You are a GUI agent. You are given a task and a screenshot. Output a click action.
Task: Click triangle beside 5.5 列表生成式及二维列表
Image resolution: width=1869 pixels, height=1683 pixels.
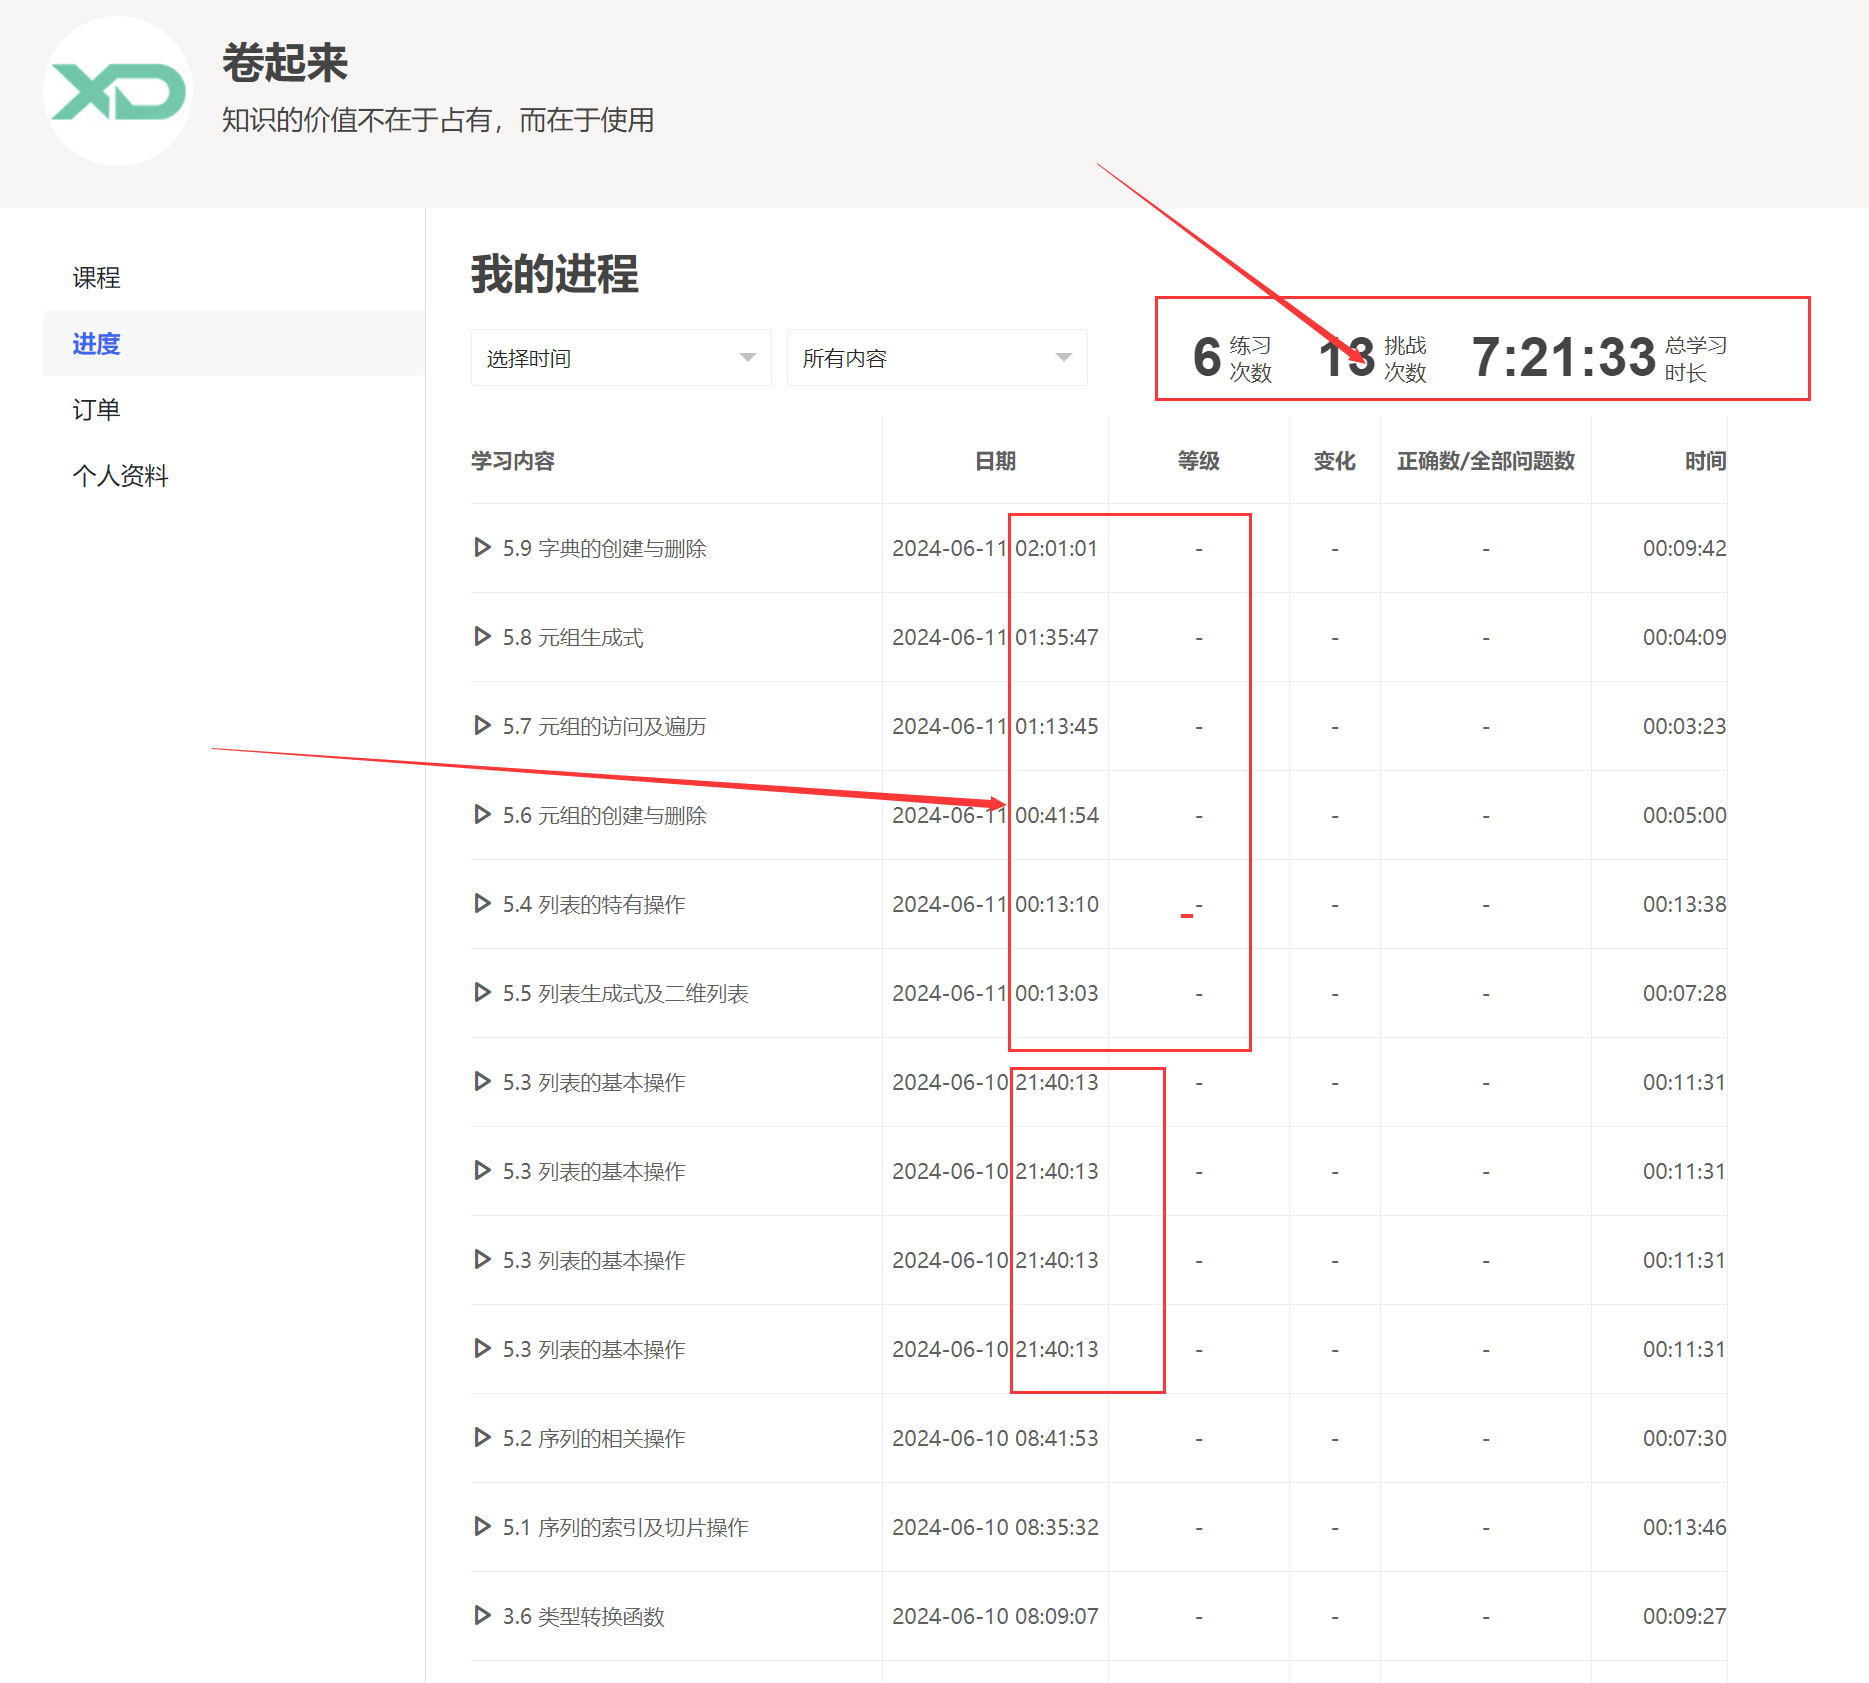point(482,993)
